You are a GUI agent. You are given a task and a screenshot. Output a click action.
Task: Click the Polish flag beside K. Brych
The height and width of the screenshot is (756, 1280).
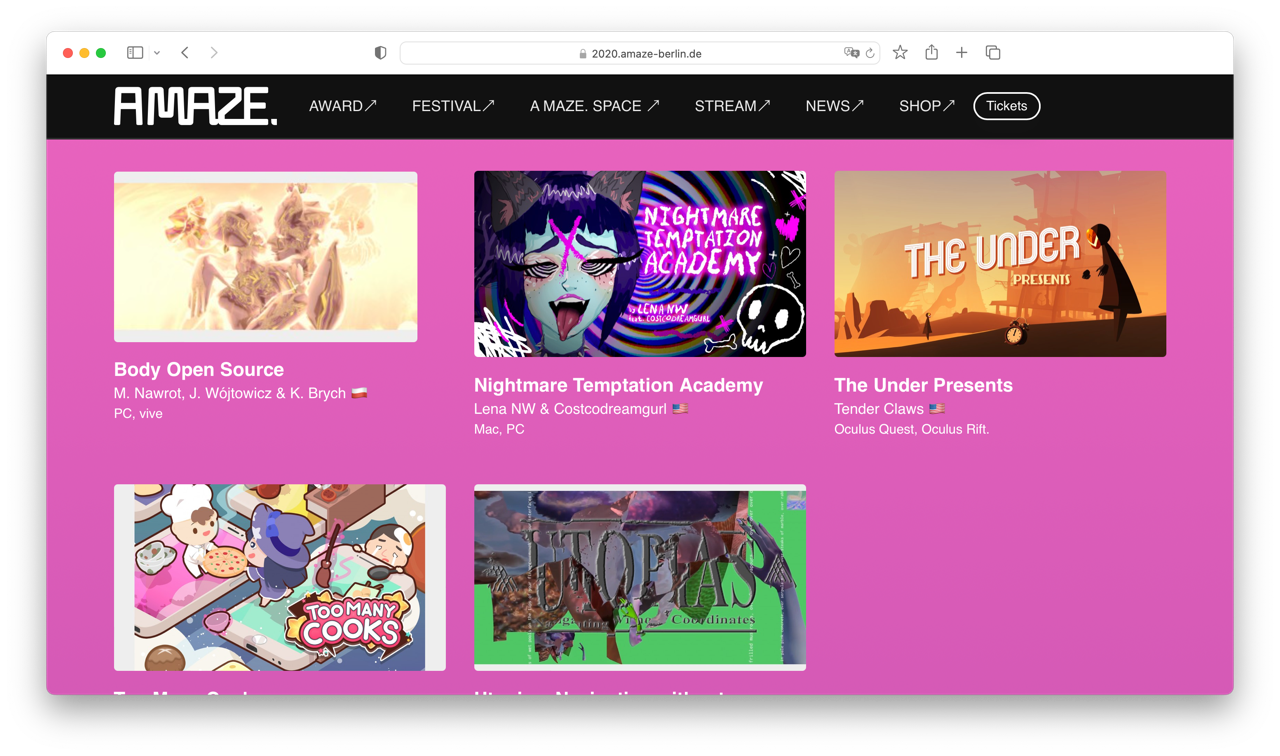[360, 393]
